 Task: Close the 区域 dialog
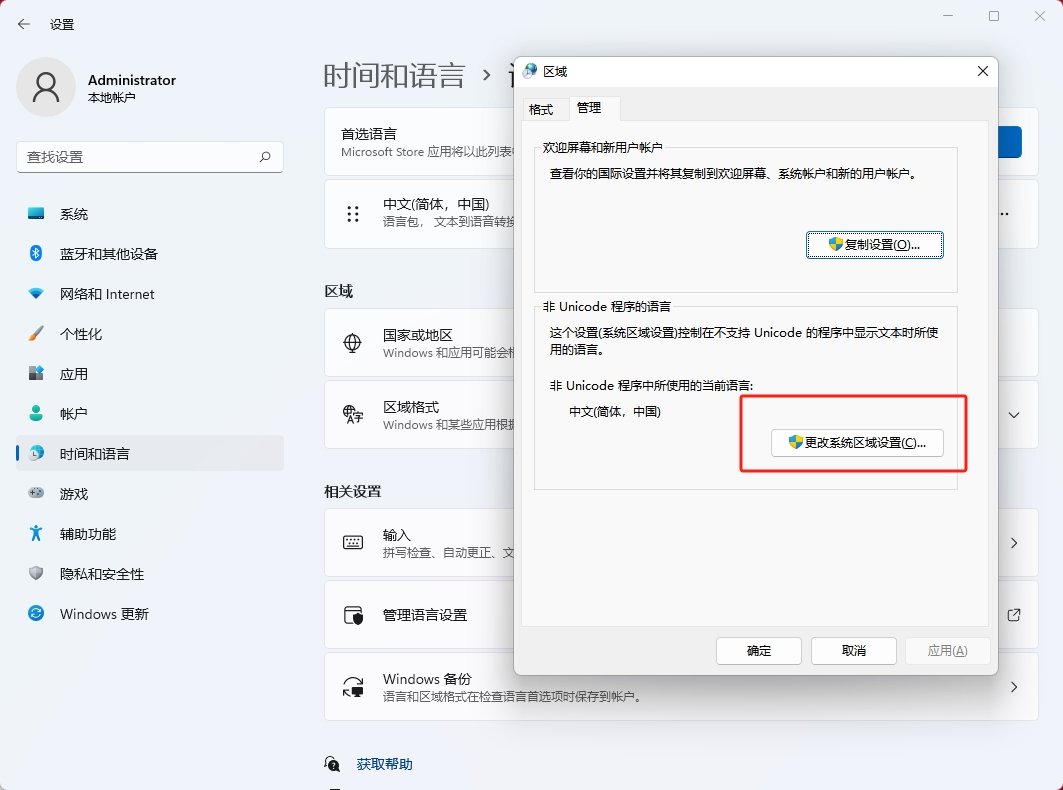(x=982, y=71)
